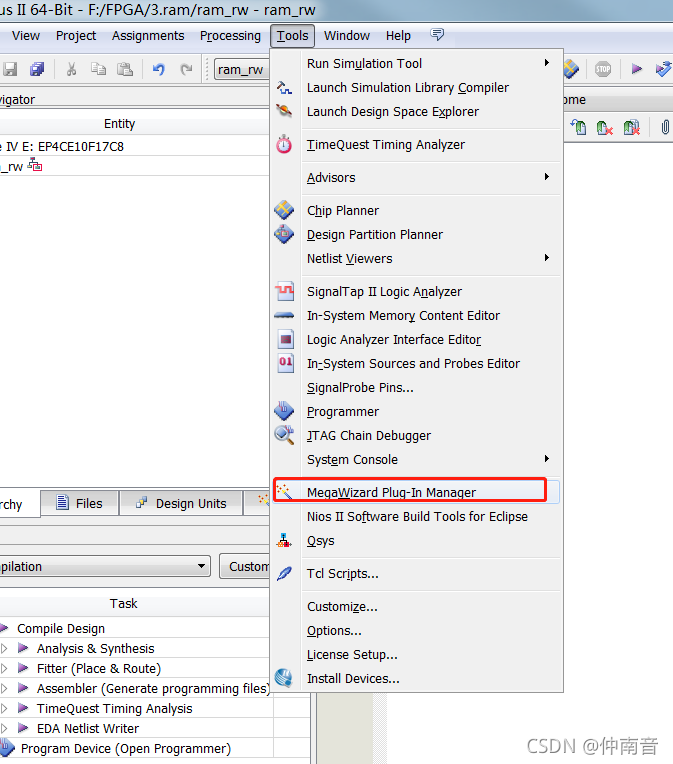
Task: Open TimeQuest Timing Analyzer entry
Action: tap(385, 145)
